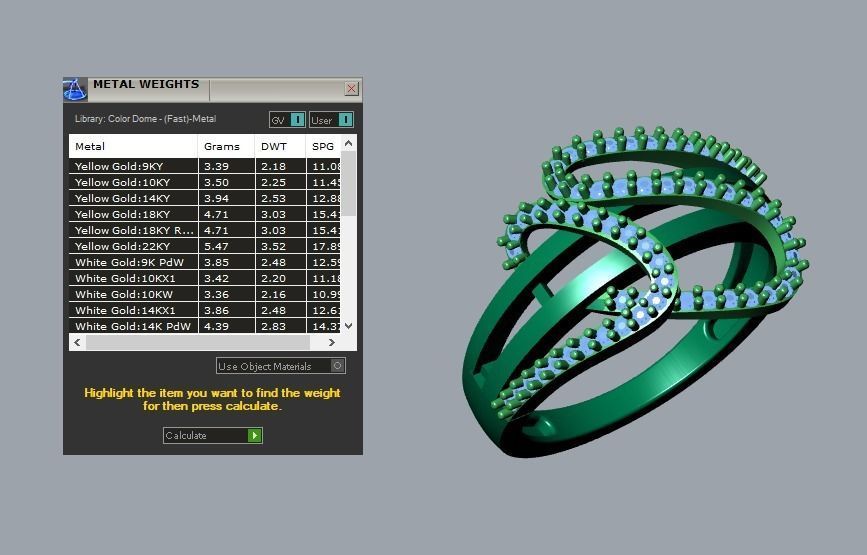Close the Metal Weights panel
867x555 pixels.
351,88
